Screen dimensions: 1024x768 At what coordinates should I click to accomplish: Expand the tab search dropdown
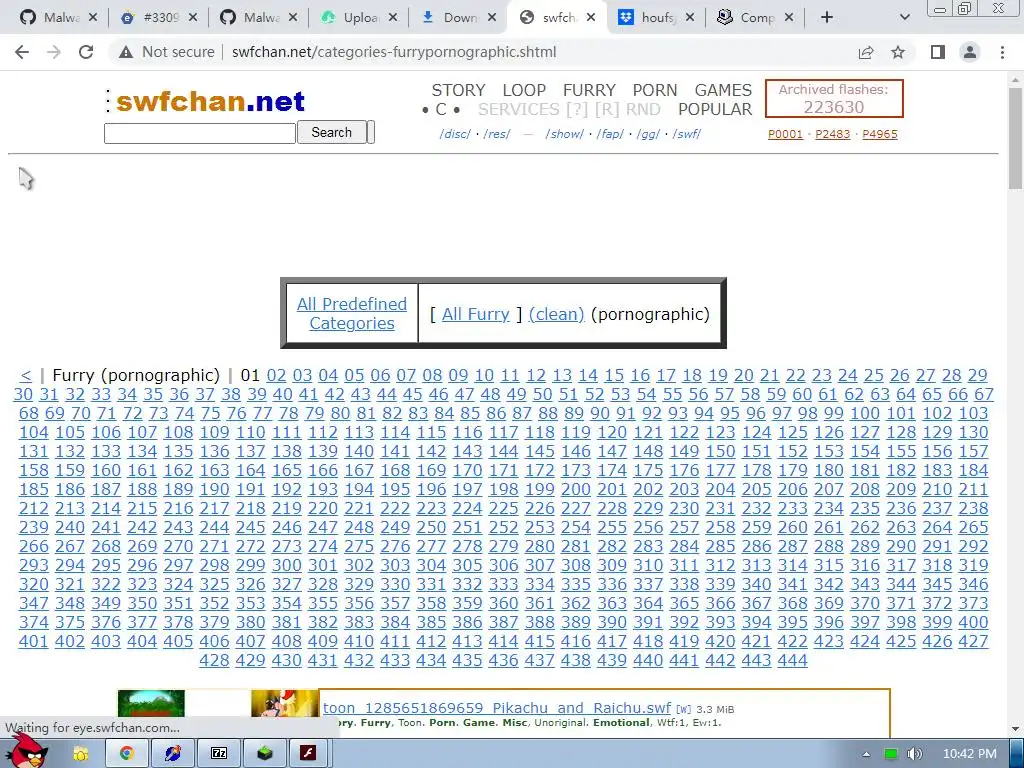[x=904, y=18]
